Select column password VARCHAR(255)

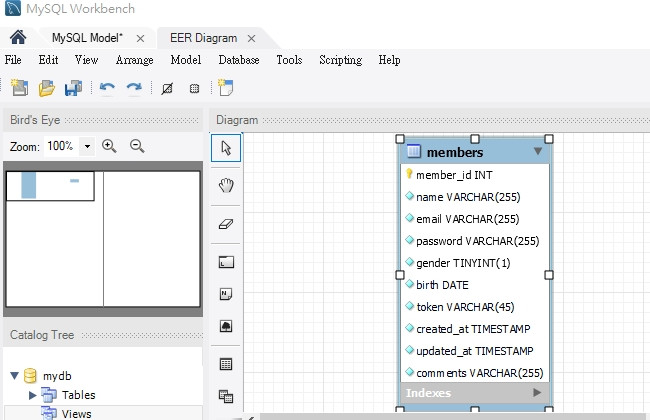(478, 241)
